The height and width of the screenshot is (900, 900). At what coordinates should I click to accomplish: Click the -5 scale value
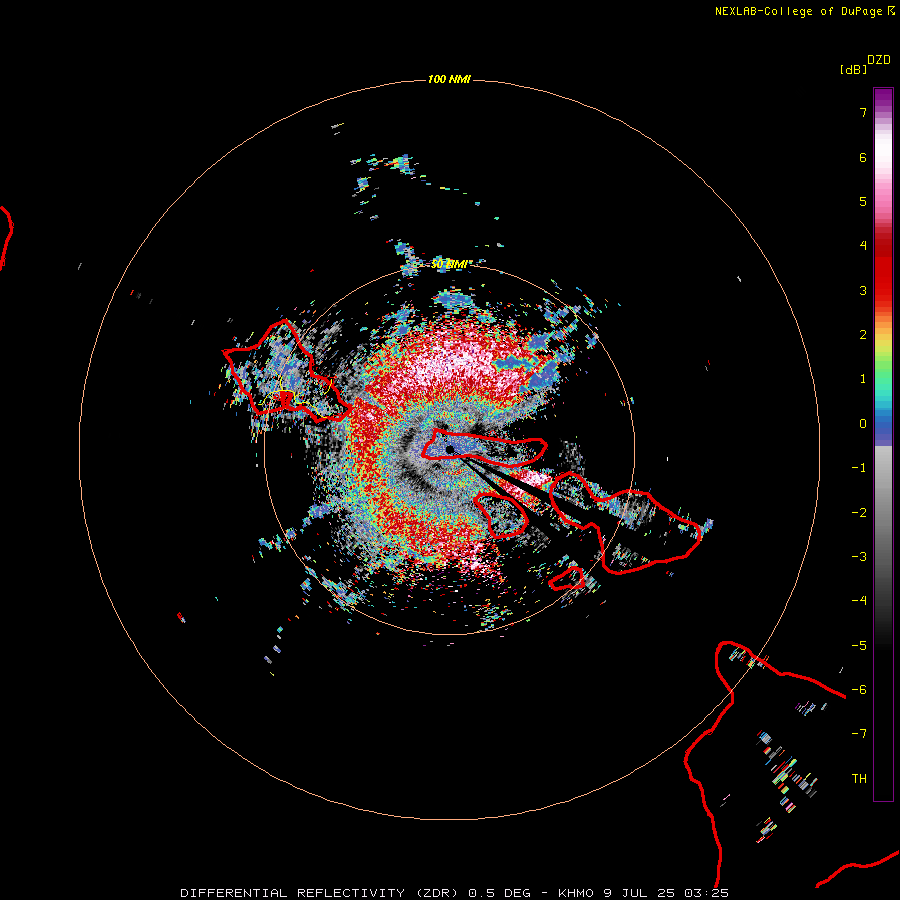(859, 646)
